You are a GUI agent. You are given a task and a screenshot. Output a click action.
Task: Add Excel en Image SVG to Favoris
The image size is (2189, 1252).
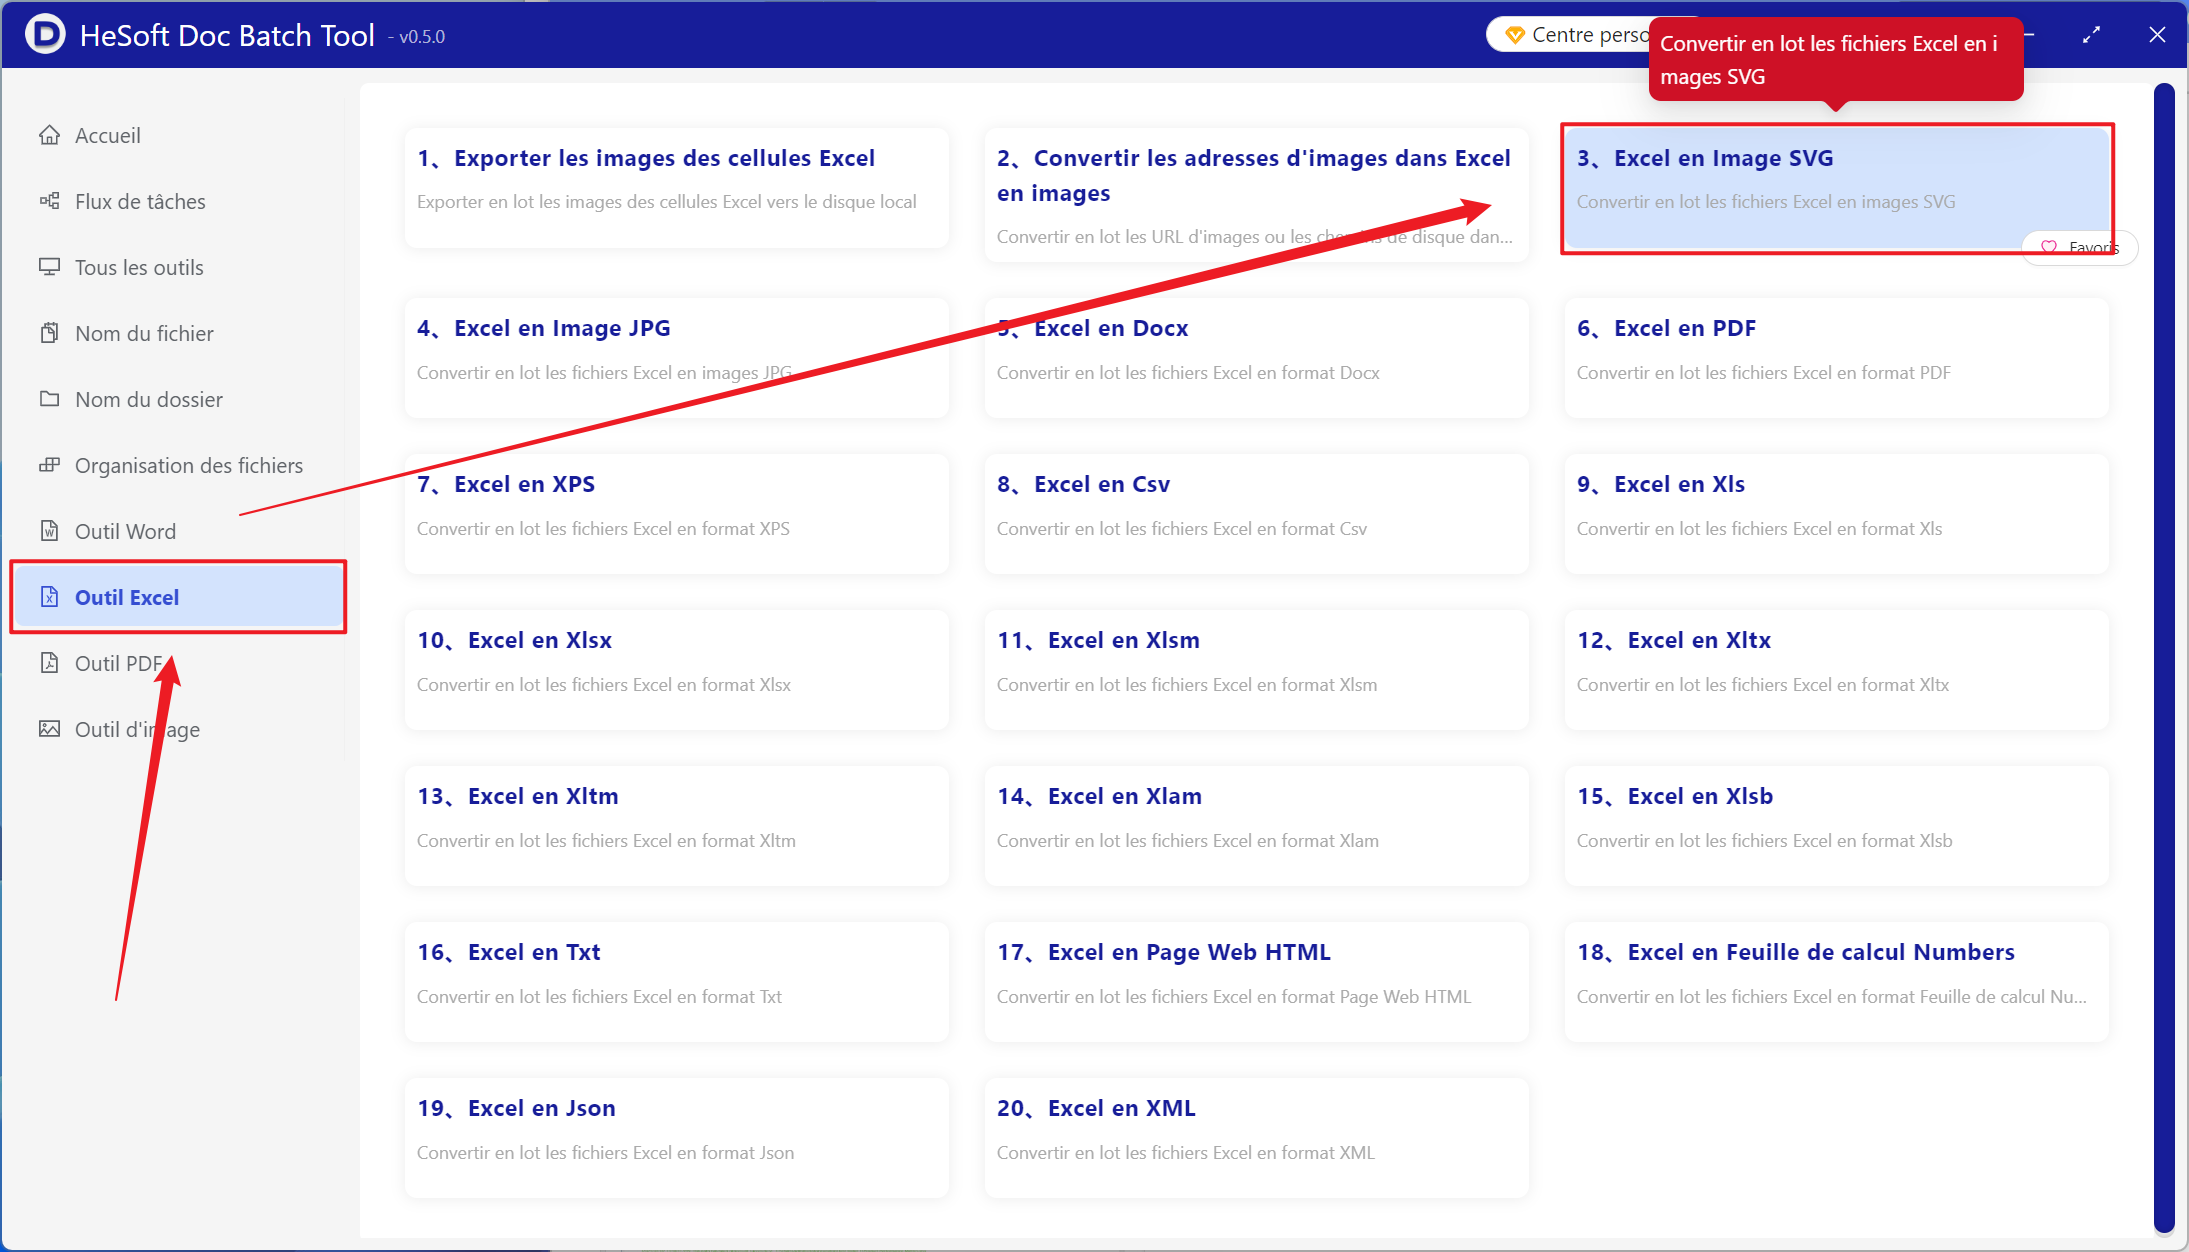pos(2080,247)
